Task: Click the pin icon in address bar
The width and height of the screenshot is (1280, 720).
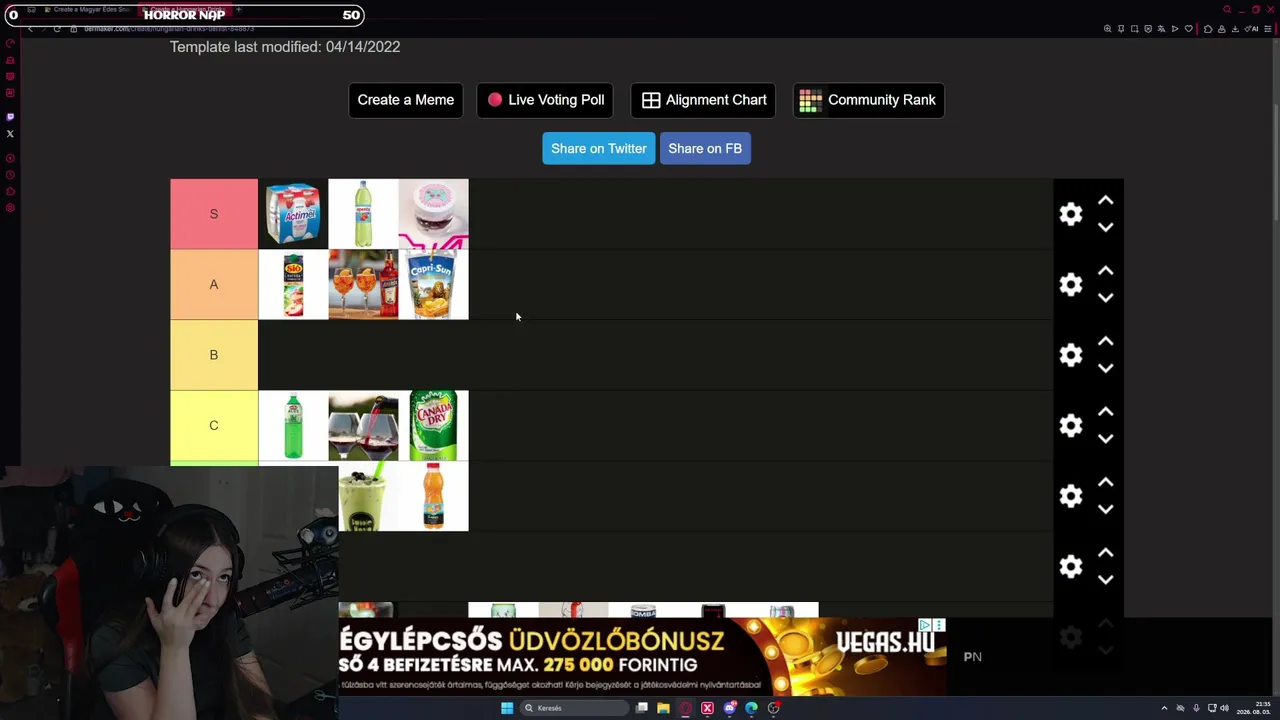Action: [1121, 29]
